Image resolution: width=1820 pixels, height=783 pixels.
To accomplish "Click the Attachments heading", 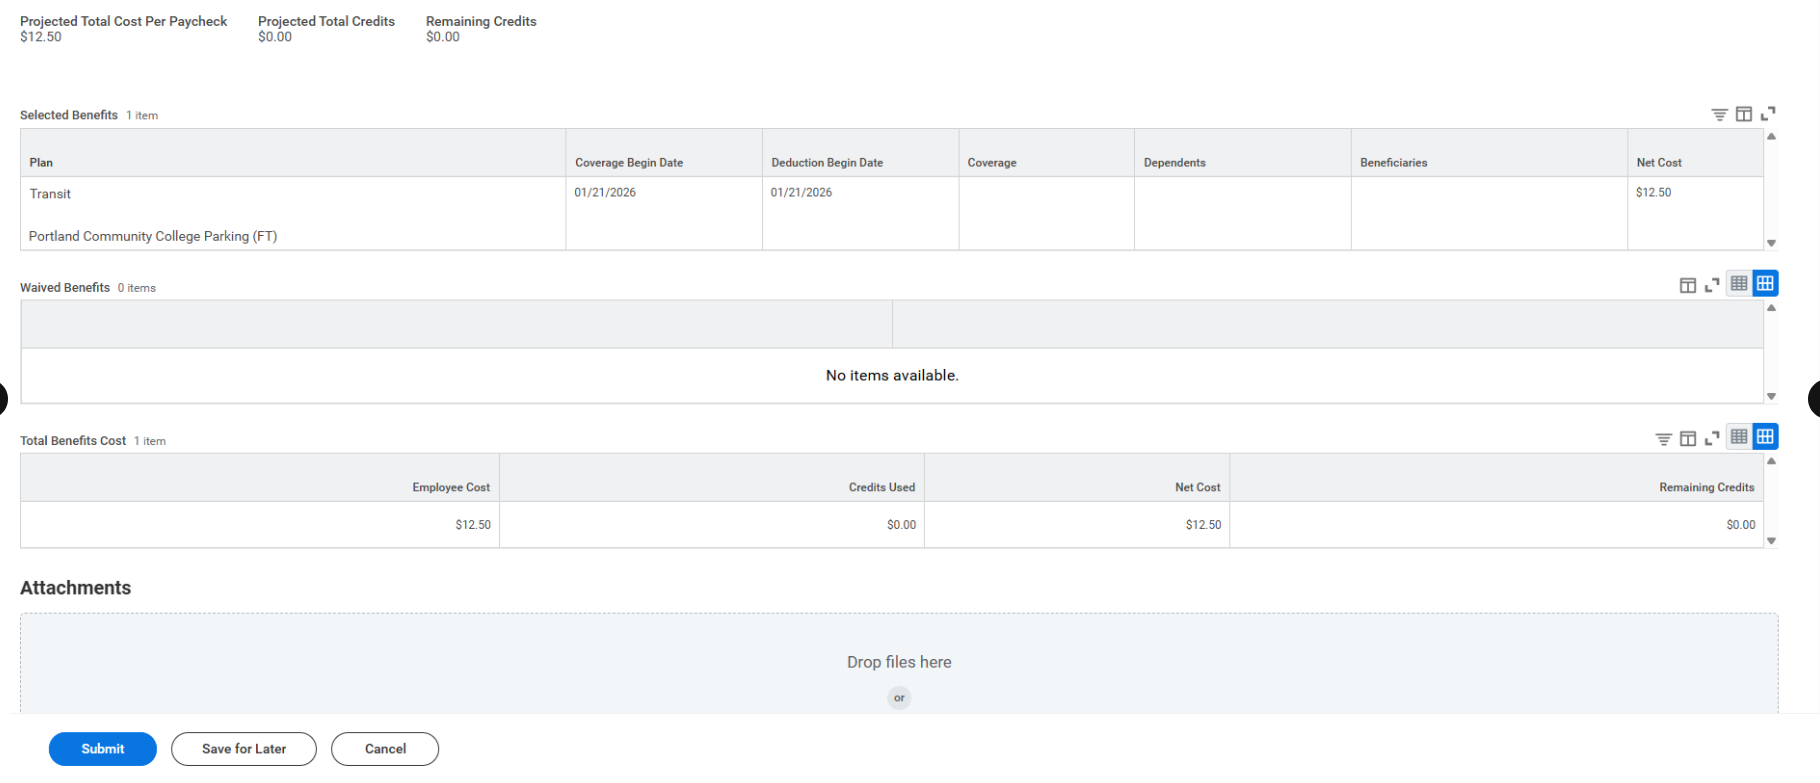I will (x=76, y=588).
